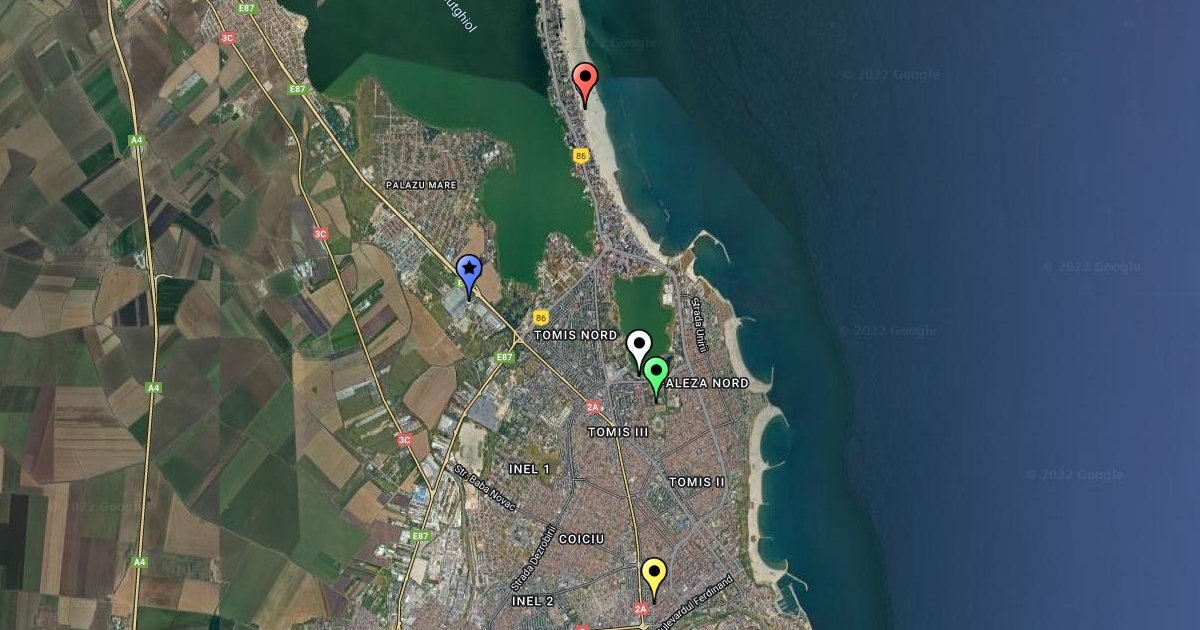This screenshot has width=1200, height=630.
Task: Click the Str. Baba Novac street label
Action: pos(485,487)
